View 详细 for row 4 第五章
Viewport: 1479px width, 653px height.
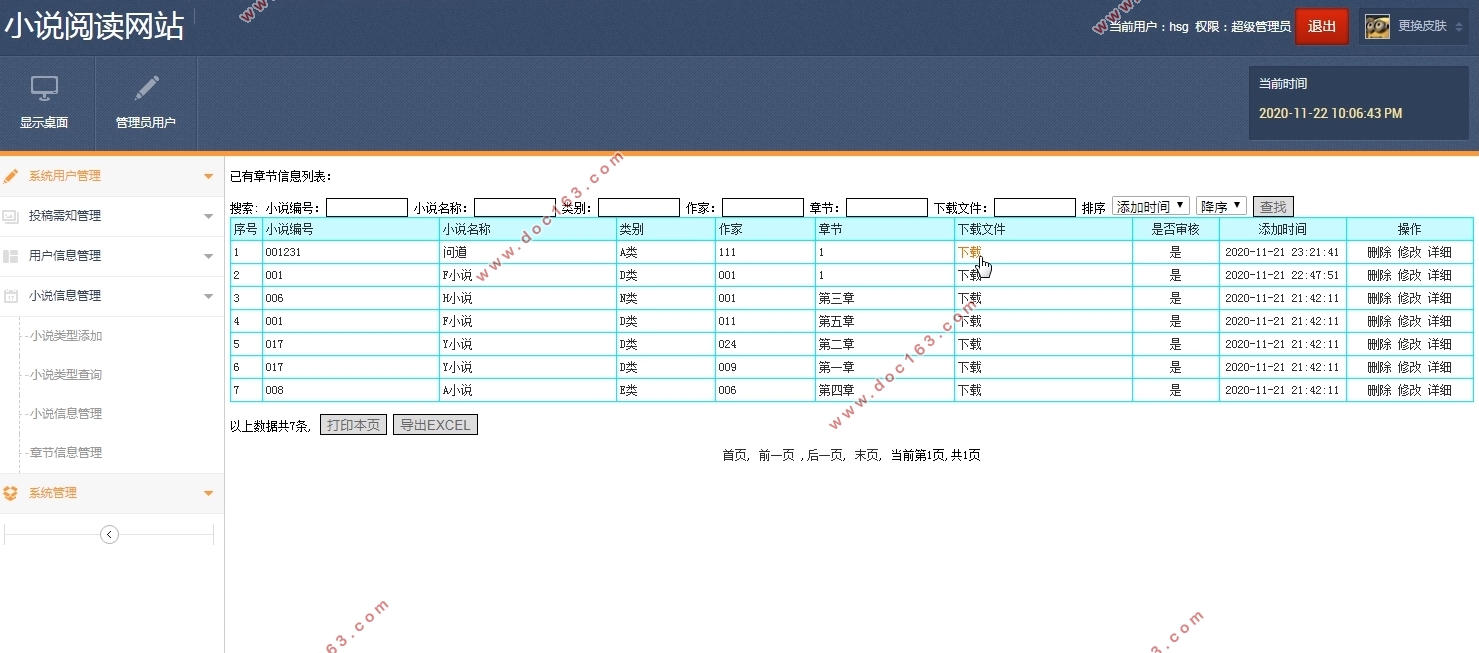(x=1440, y=321)
